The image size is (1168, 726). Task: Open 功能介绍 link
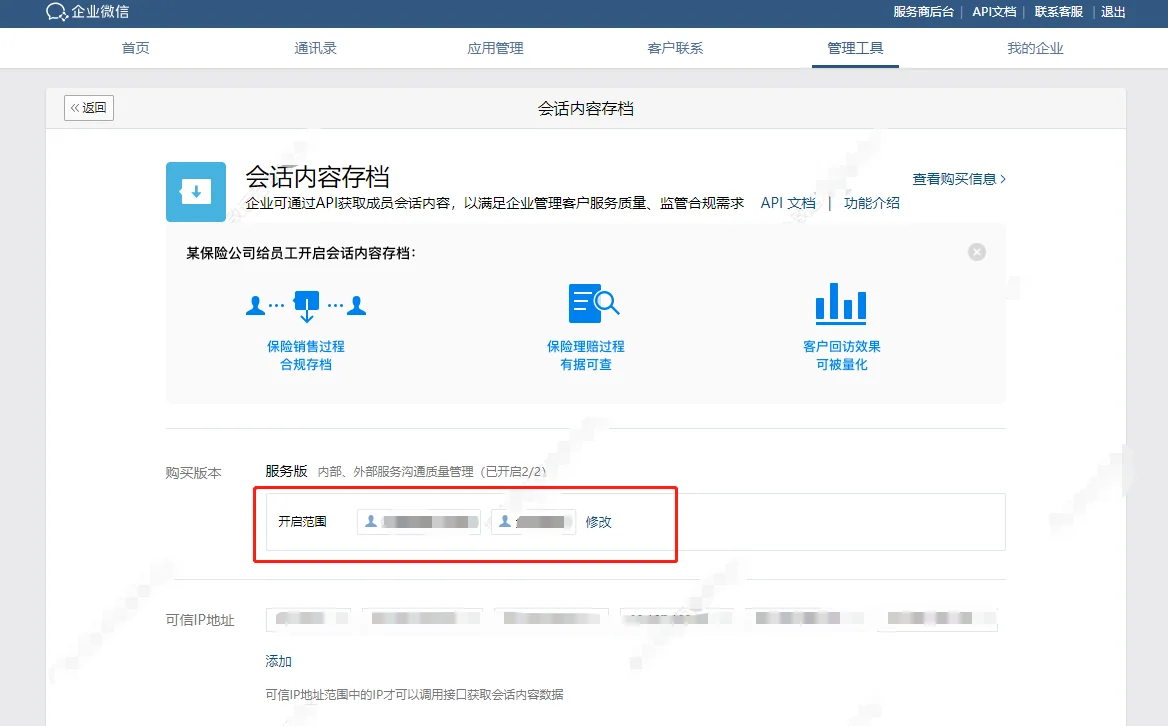[872, 203]
